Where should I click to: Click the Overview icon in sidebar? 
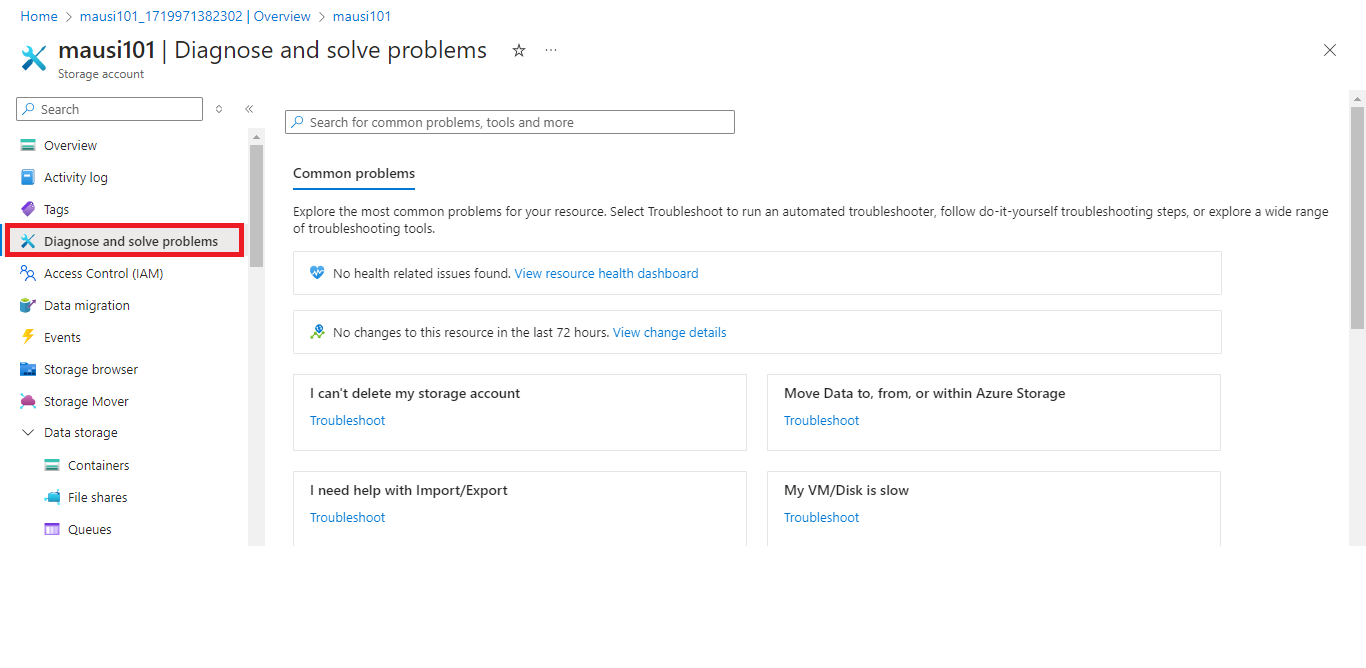[28, 145]
